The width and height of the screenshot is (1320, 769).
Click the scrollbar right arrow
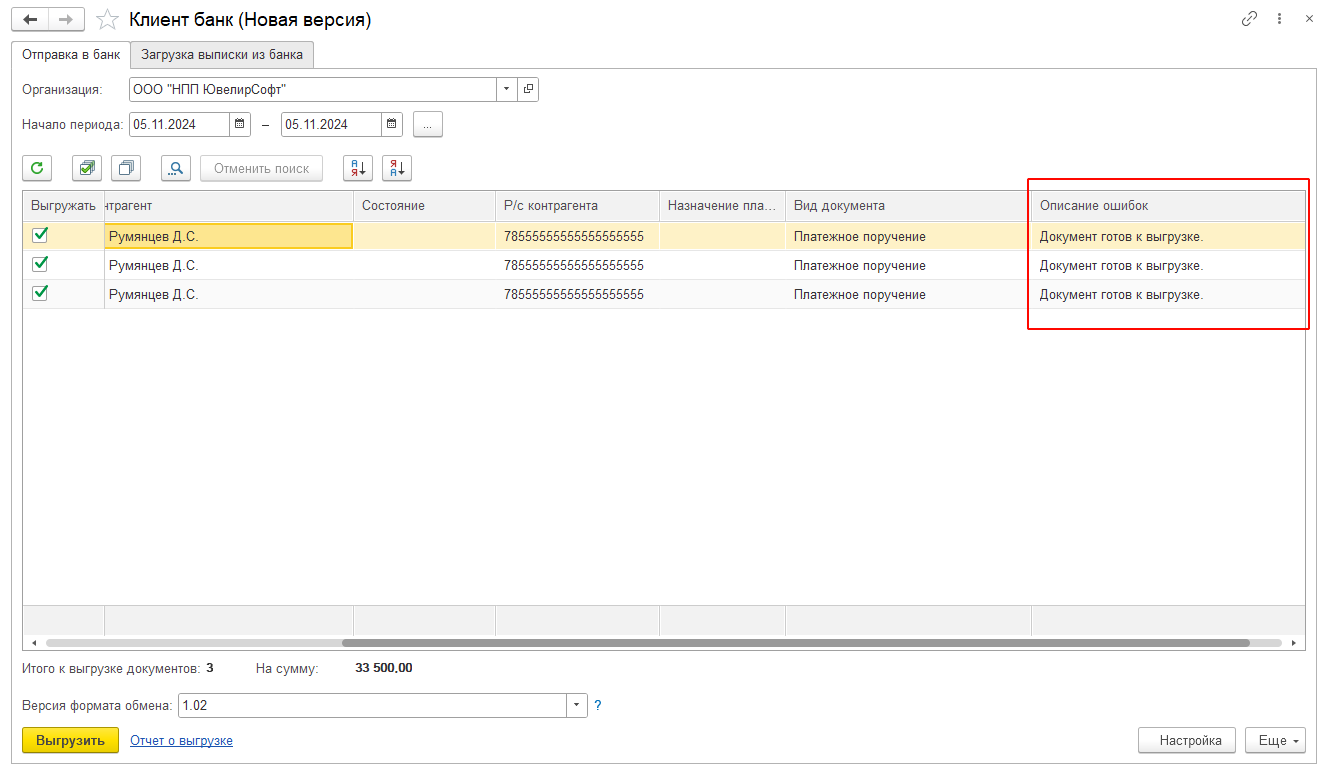click(x=1294, y=643)
